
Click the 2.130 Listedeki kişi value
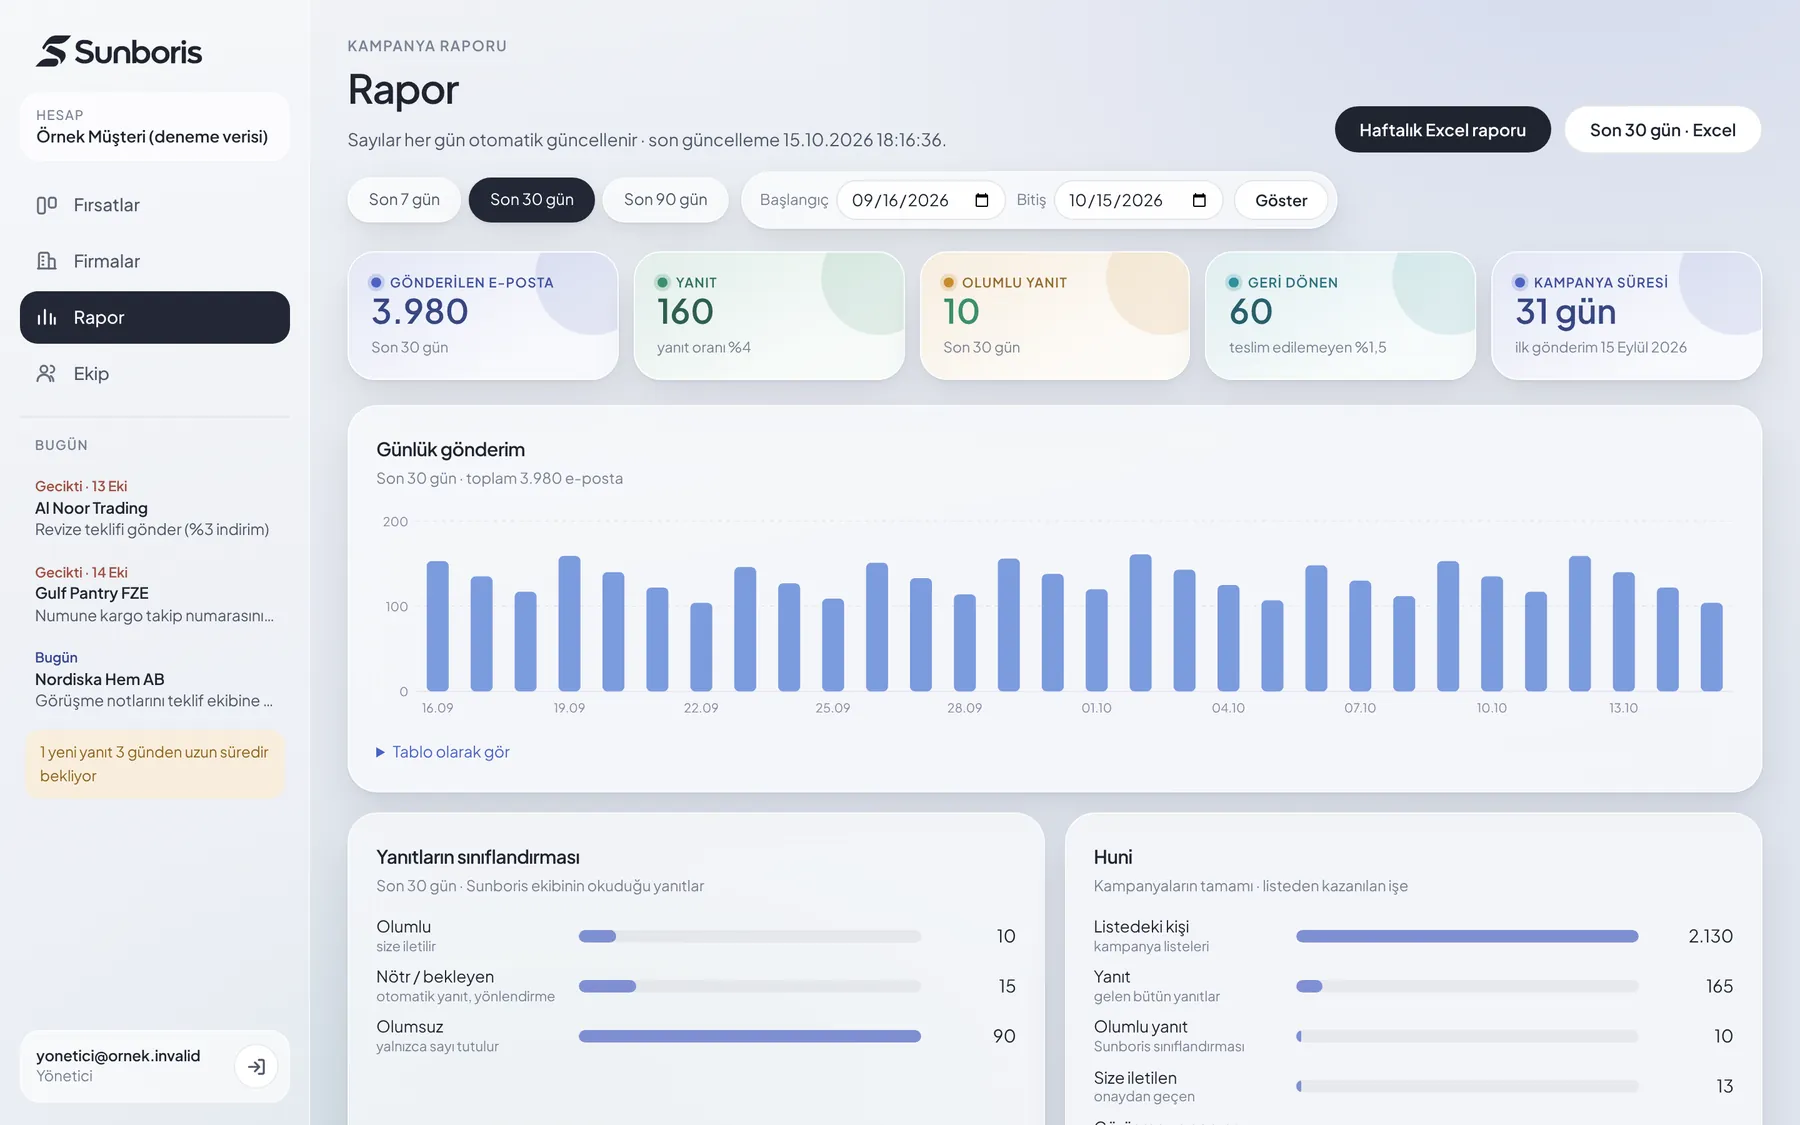pyautogui.click(x=1711, y=936)
